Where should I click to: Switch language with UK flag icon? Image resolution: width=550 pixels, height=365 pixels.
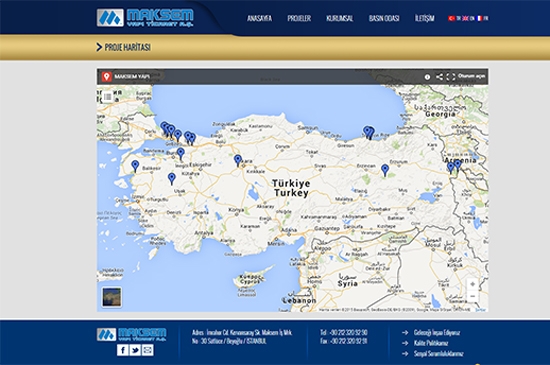(x=465, y=18)
